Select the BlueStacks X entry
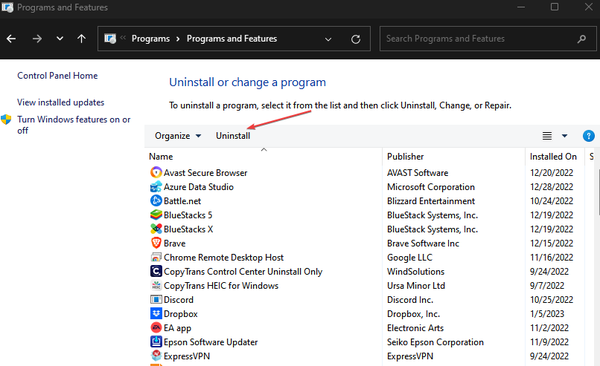The image size is (600, 366). point(188,229)
